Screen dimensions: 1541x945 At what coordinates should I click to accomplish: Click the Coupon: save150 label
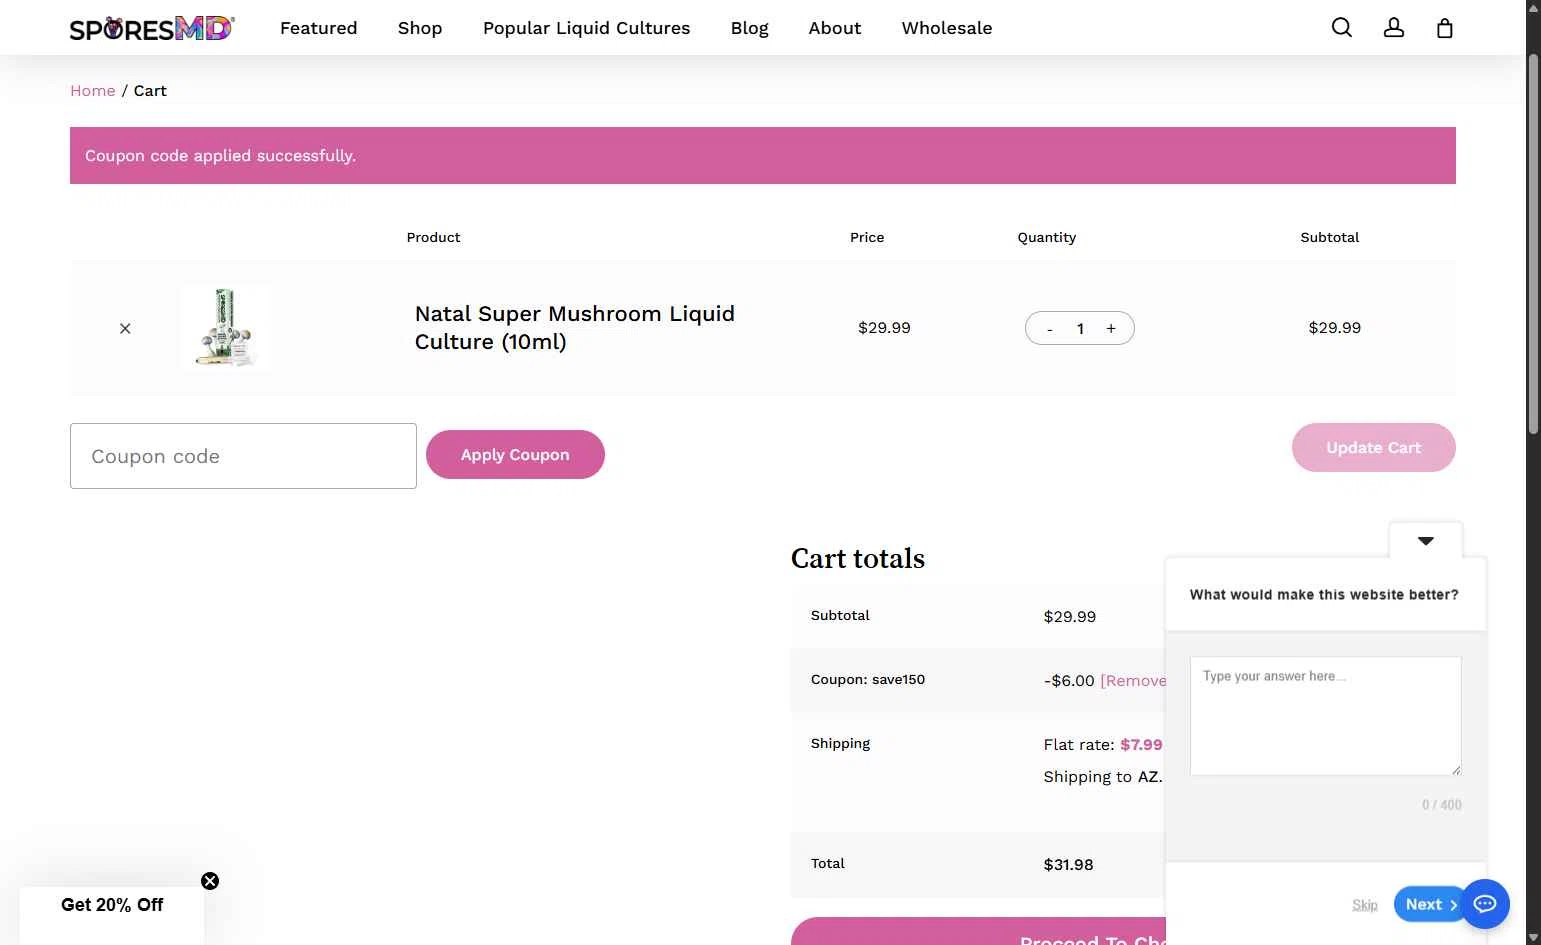(x=868, y=680)
